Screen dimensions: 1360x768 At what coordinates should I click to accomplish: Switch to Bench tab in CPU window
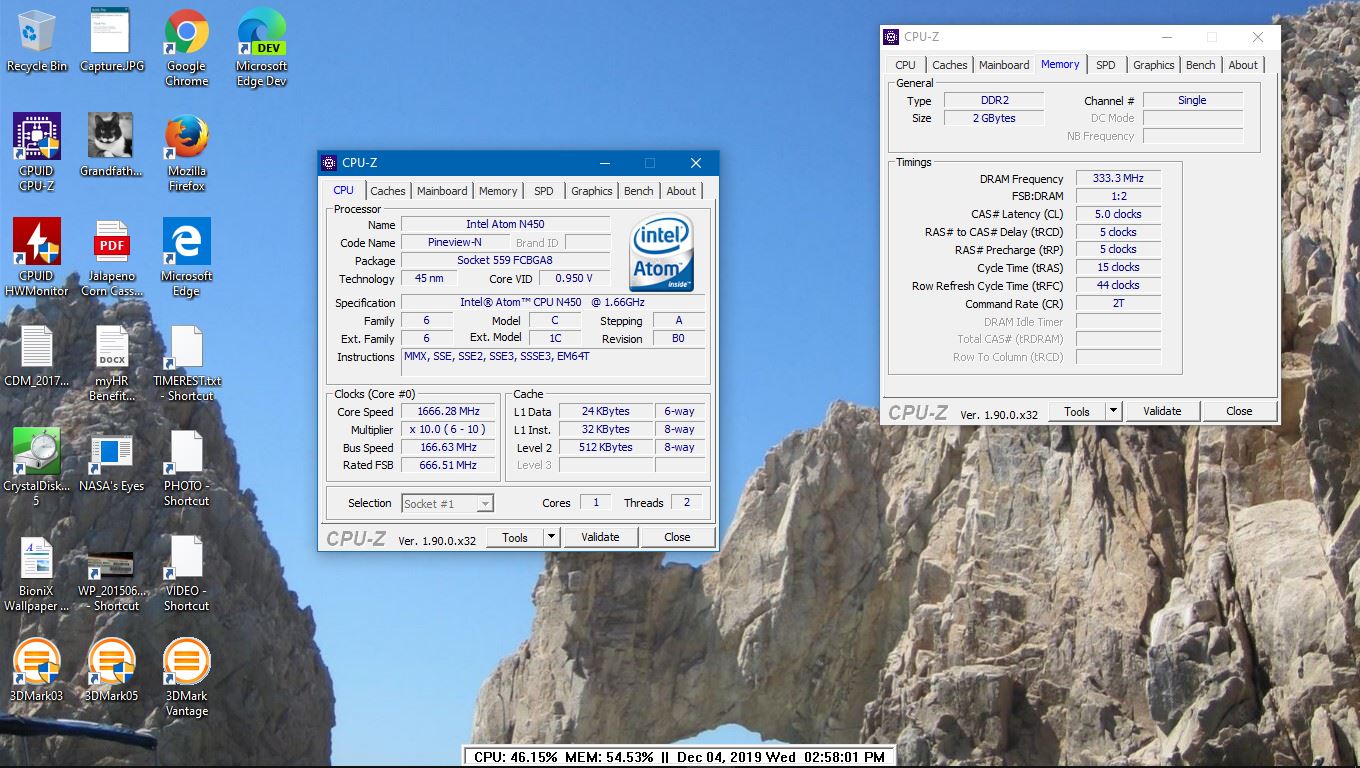tap(639, 191)
